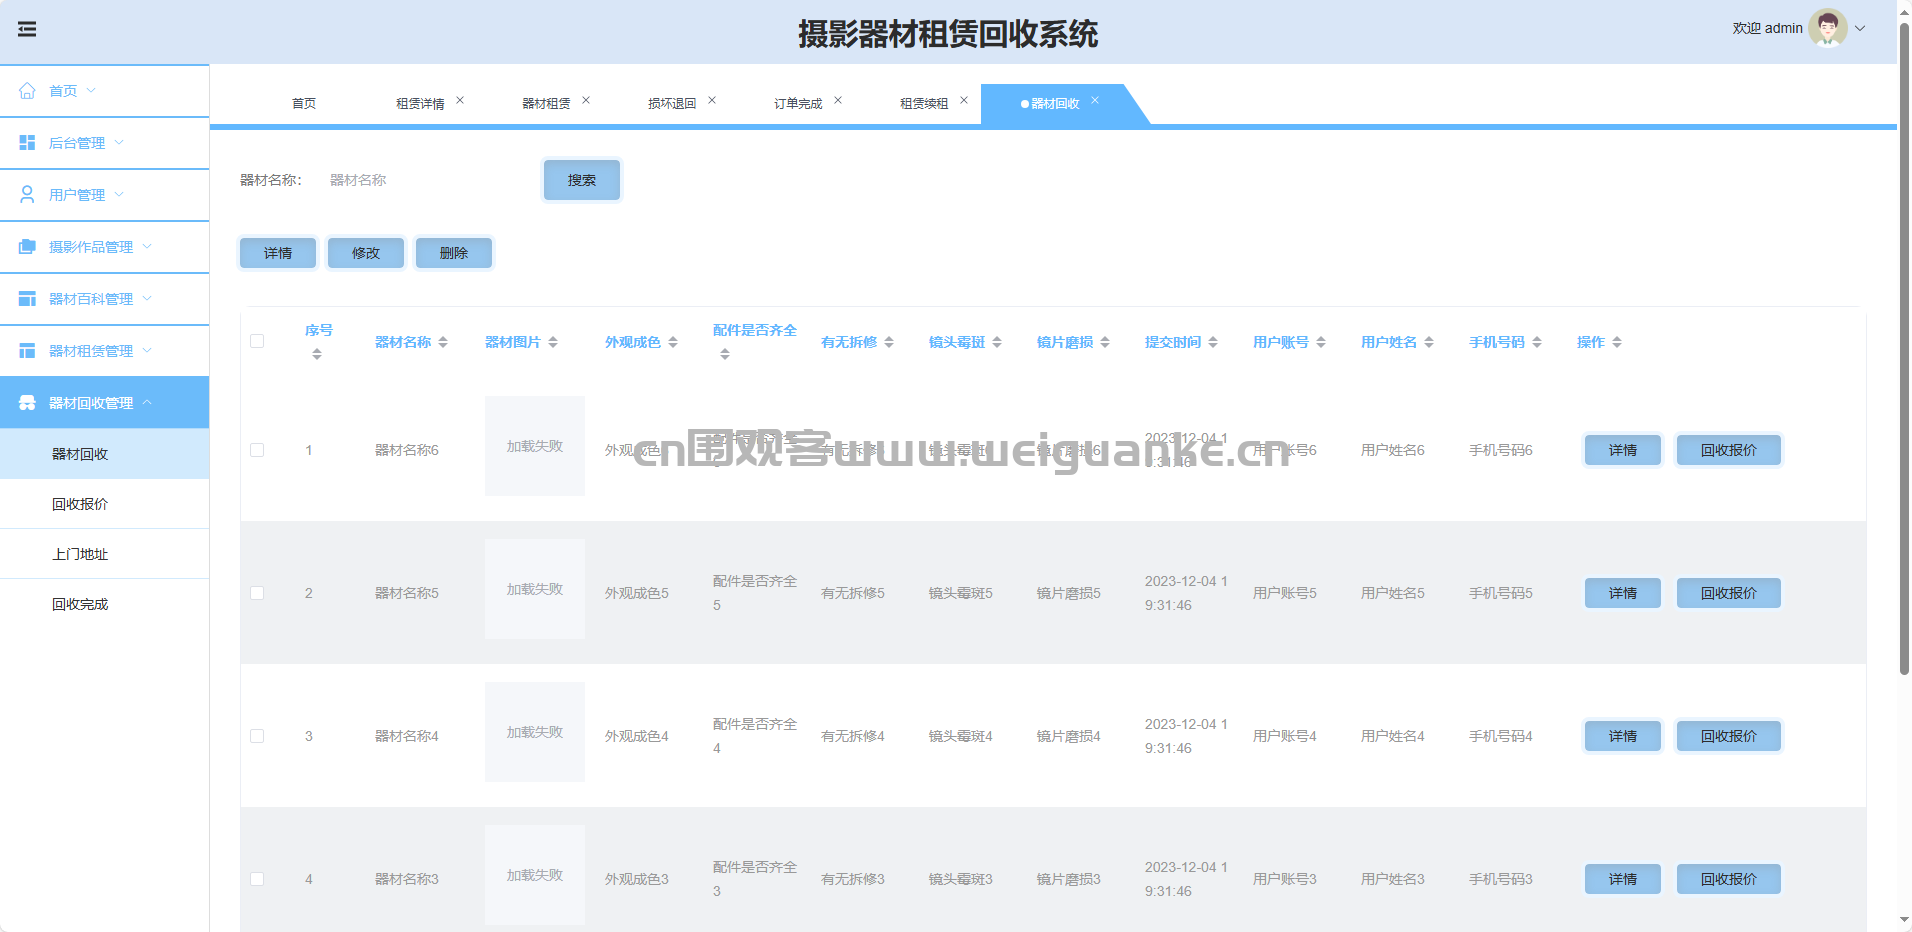Click the 用户管理 person icon

[x=27, y=195]
